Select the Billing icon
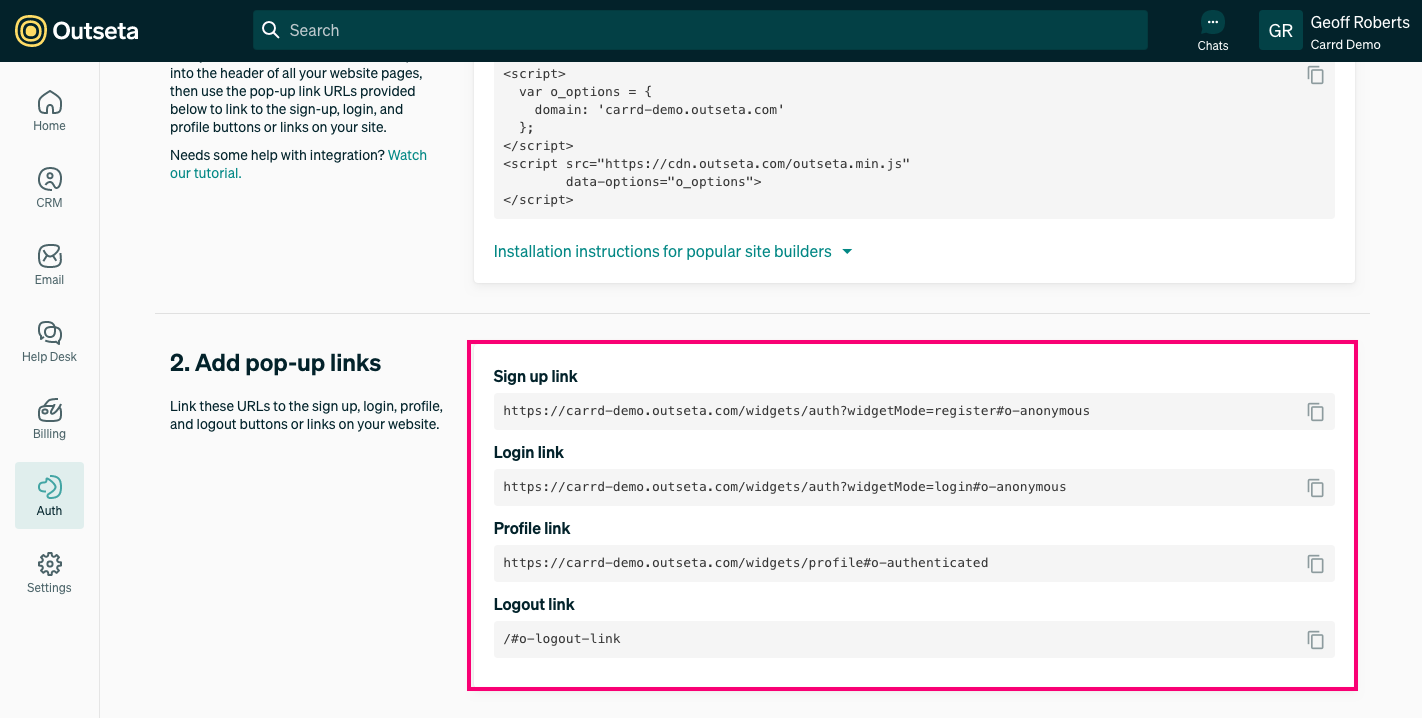 [x=49, y=418]
